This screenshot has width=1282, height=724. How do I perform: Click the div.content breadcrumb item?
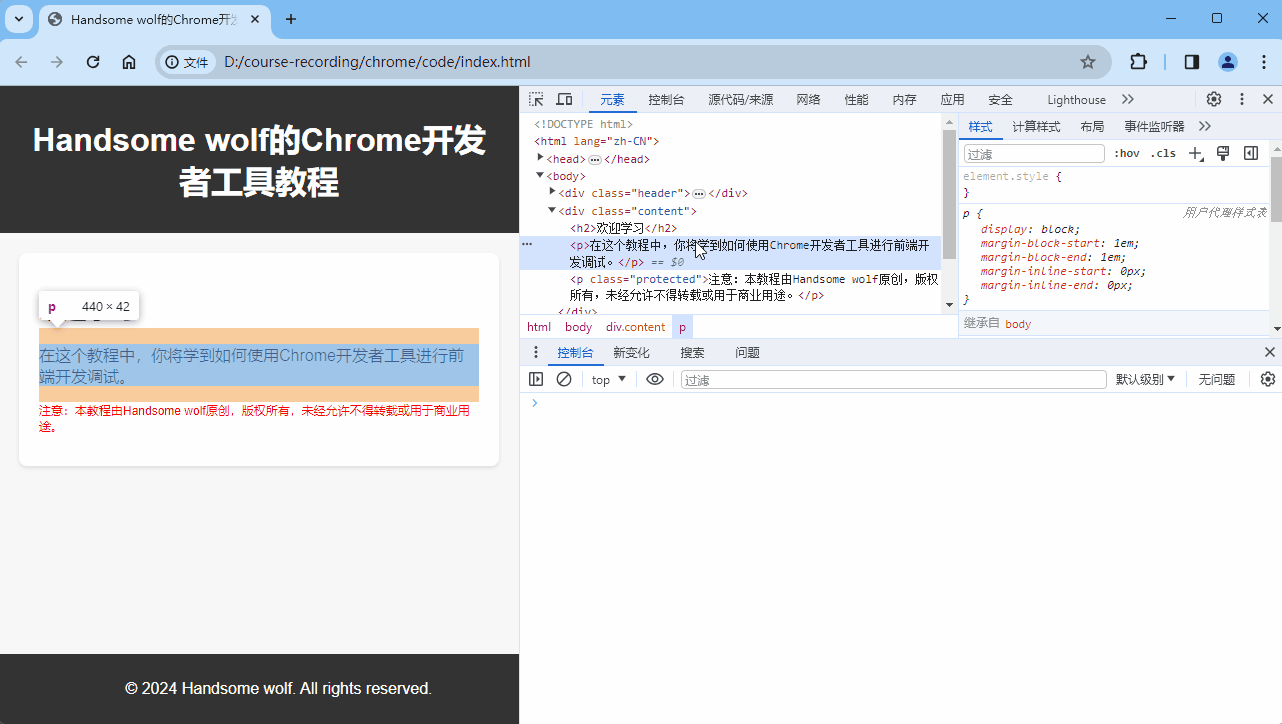(635, 327)
